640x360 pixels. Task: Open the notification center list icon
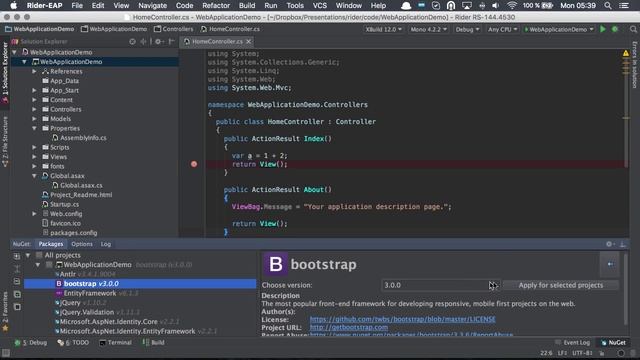624,5
